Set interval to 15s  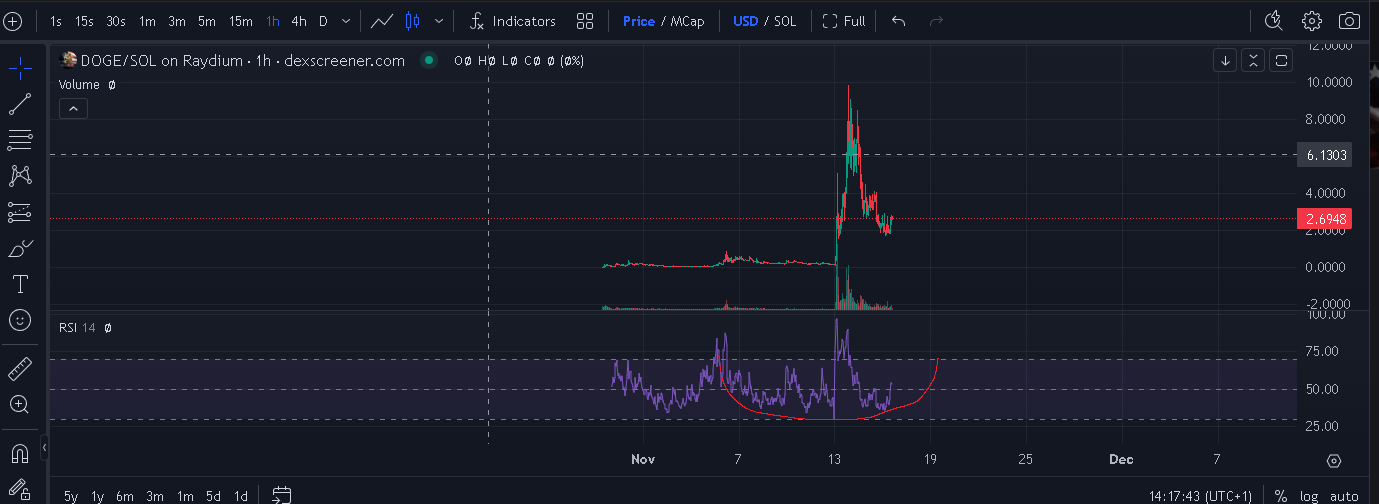(x=85, y=20)
